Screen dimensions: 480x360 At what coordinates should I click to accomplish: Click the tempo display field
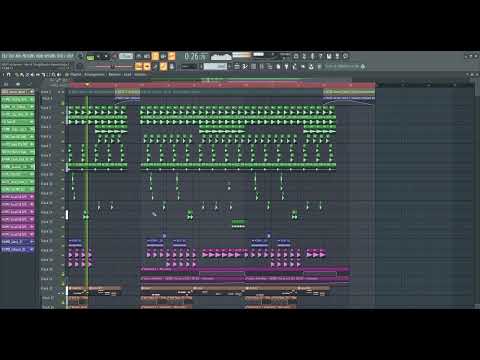coord(126,56)
